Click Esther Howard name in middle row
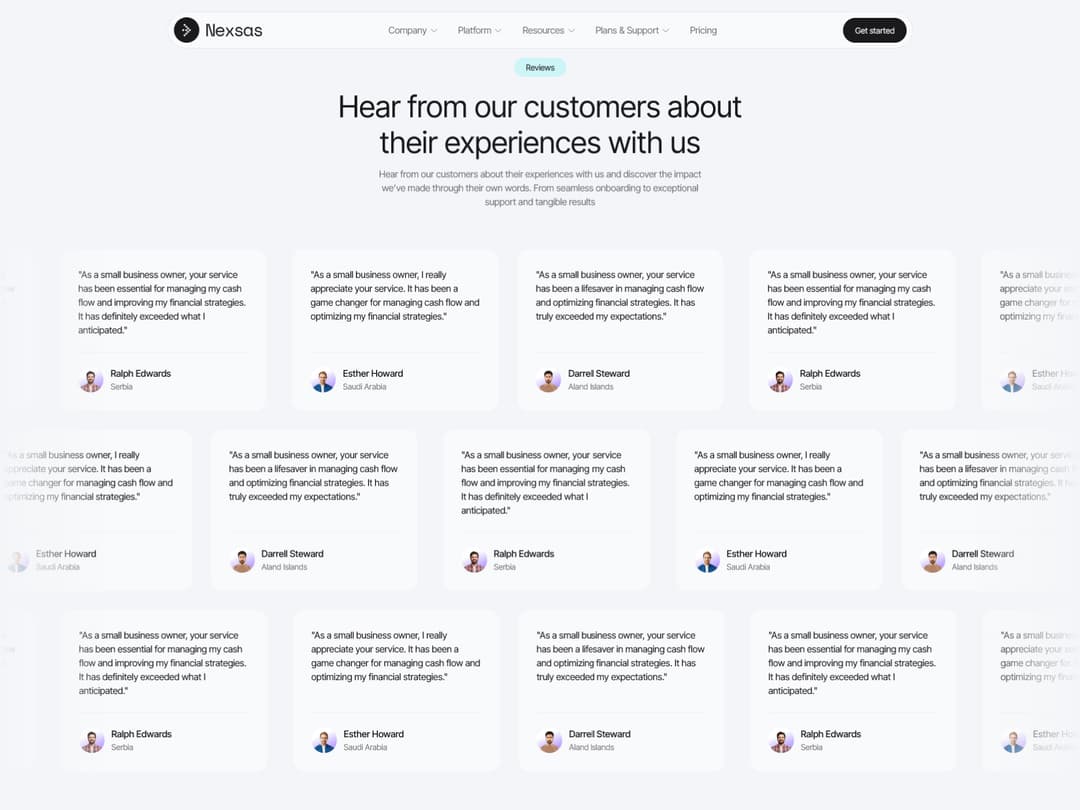The height and width of the screenshot is (810, 1080). tap(756, 554)
